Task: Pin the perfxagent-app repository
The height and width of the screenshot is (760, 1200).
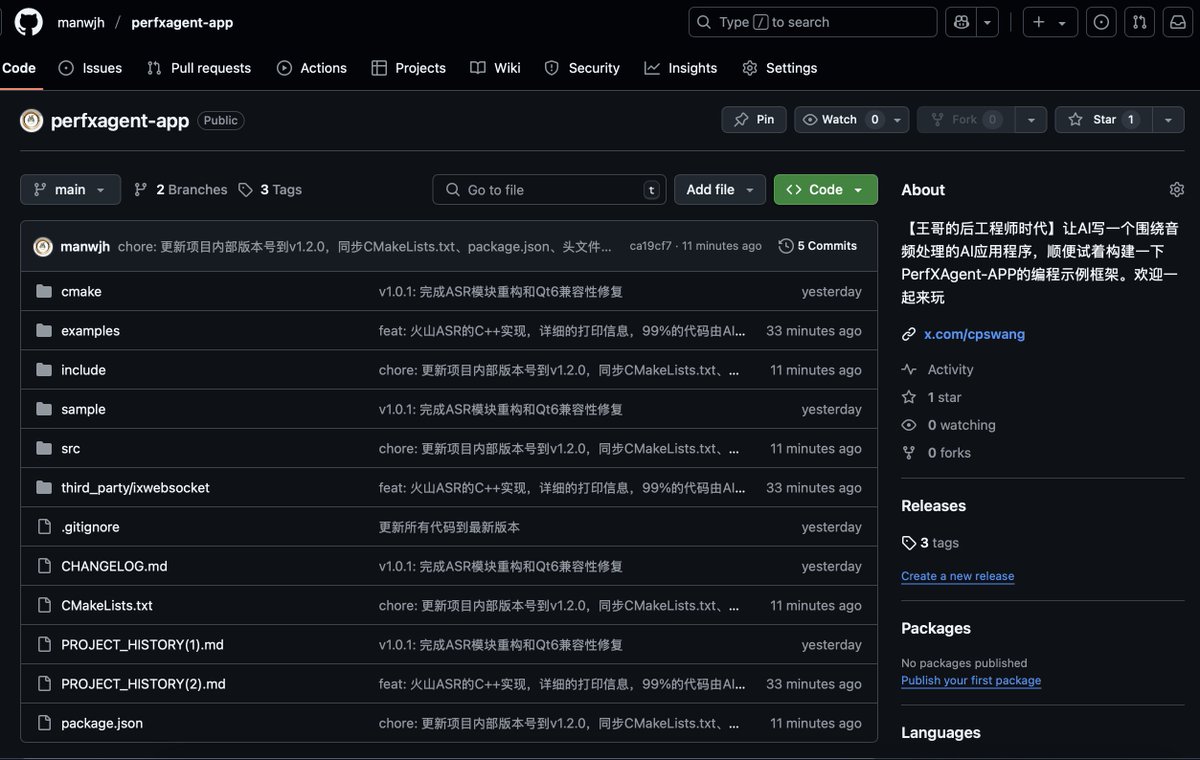Action: 753,119
